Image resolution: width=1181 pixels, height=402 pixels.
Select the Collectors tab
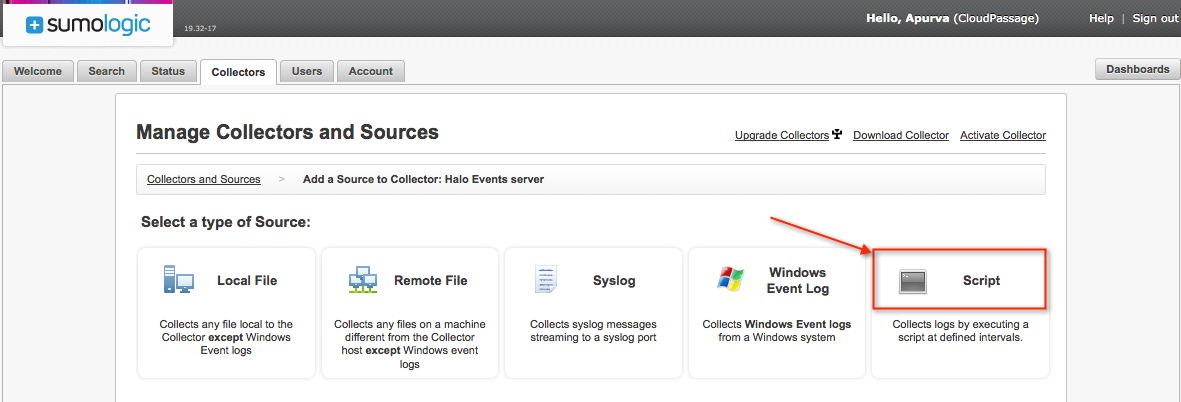click(238, 72)
